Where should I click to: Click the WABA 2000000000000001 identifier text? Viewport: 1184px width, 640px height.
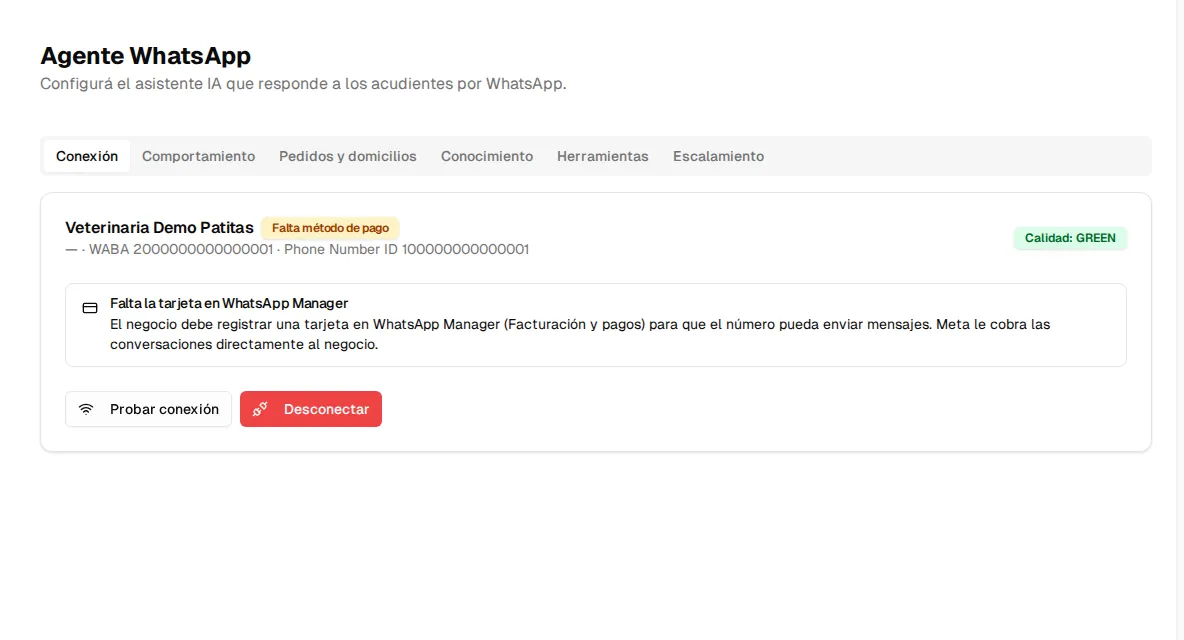point(180,250)
